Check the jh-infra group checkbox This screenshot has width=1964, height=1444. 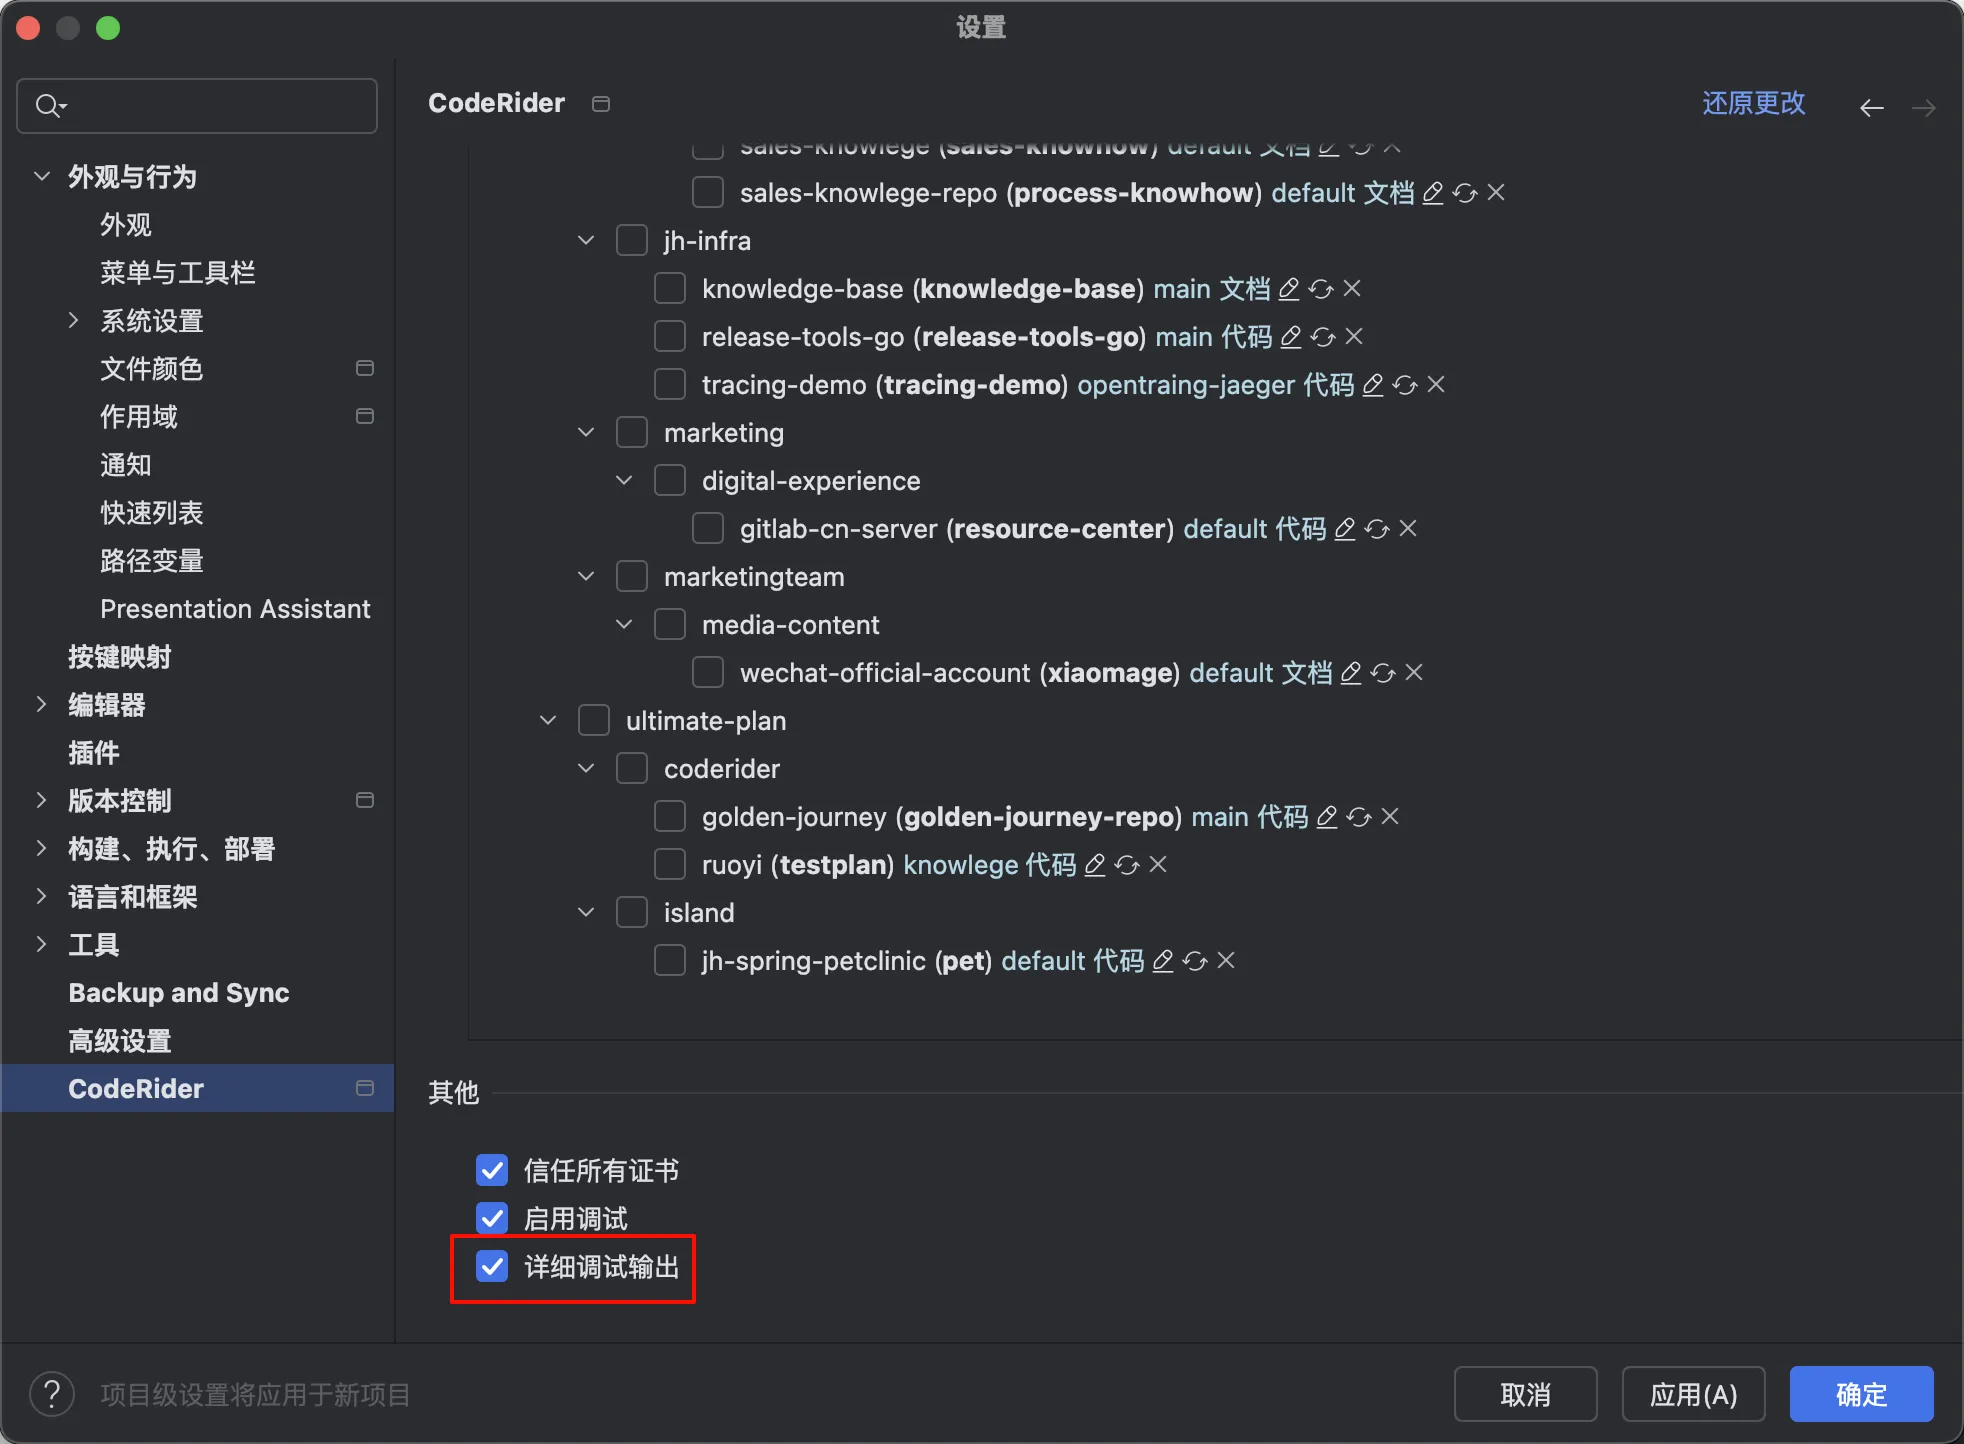click(x=632, y=241)
